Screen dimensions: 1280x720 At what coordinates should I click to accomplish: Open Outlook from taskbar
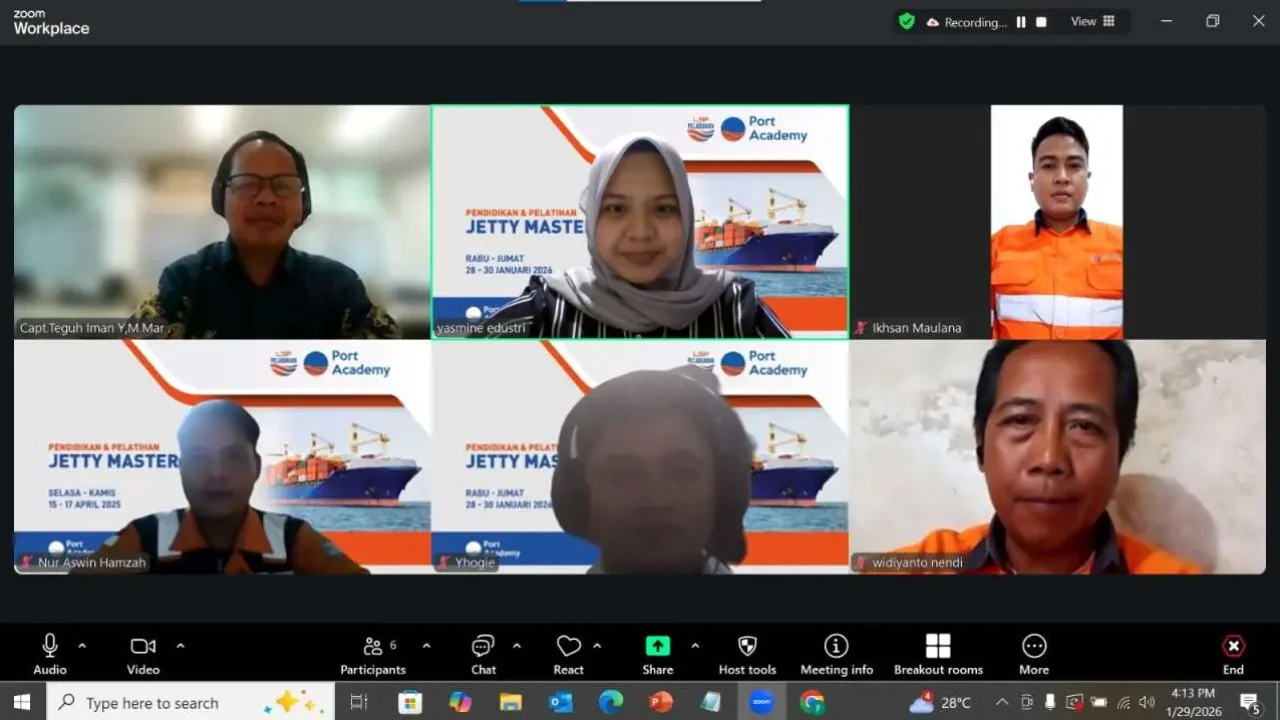(x=560, y=703)
